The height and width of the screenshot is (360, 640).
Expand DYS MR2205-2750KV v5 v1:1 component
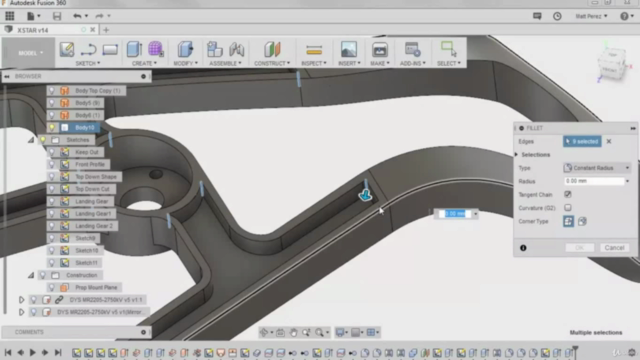click(x=21, y=300)
